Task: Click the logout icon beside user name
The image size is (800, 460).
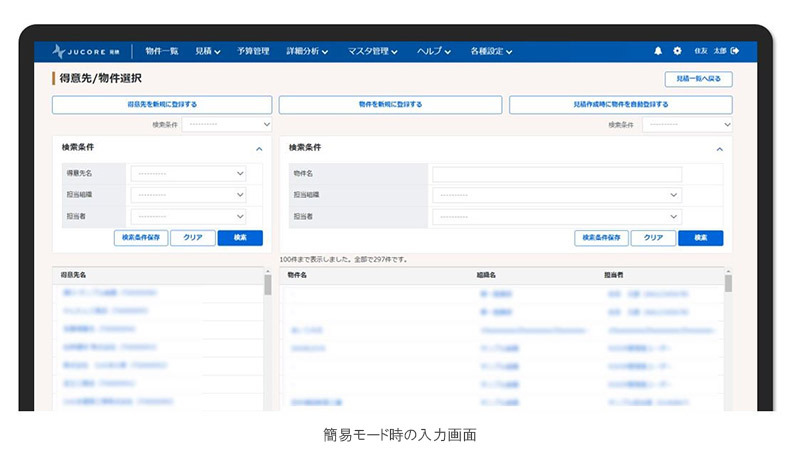Action: point(735,51)
